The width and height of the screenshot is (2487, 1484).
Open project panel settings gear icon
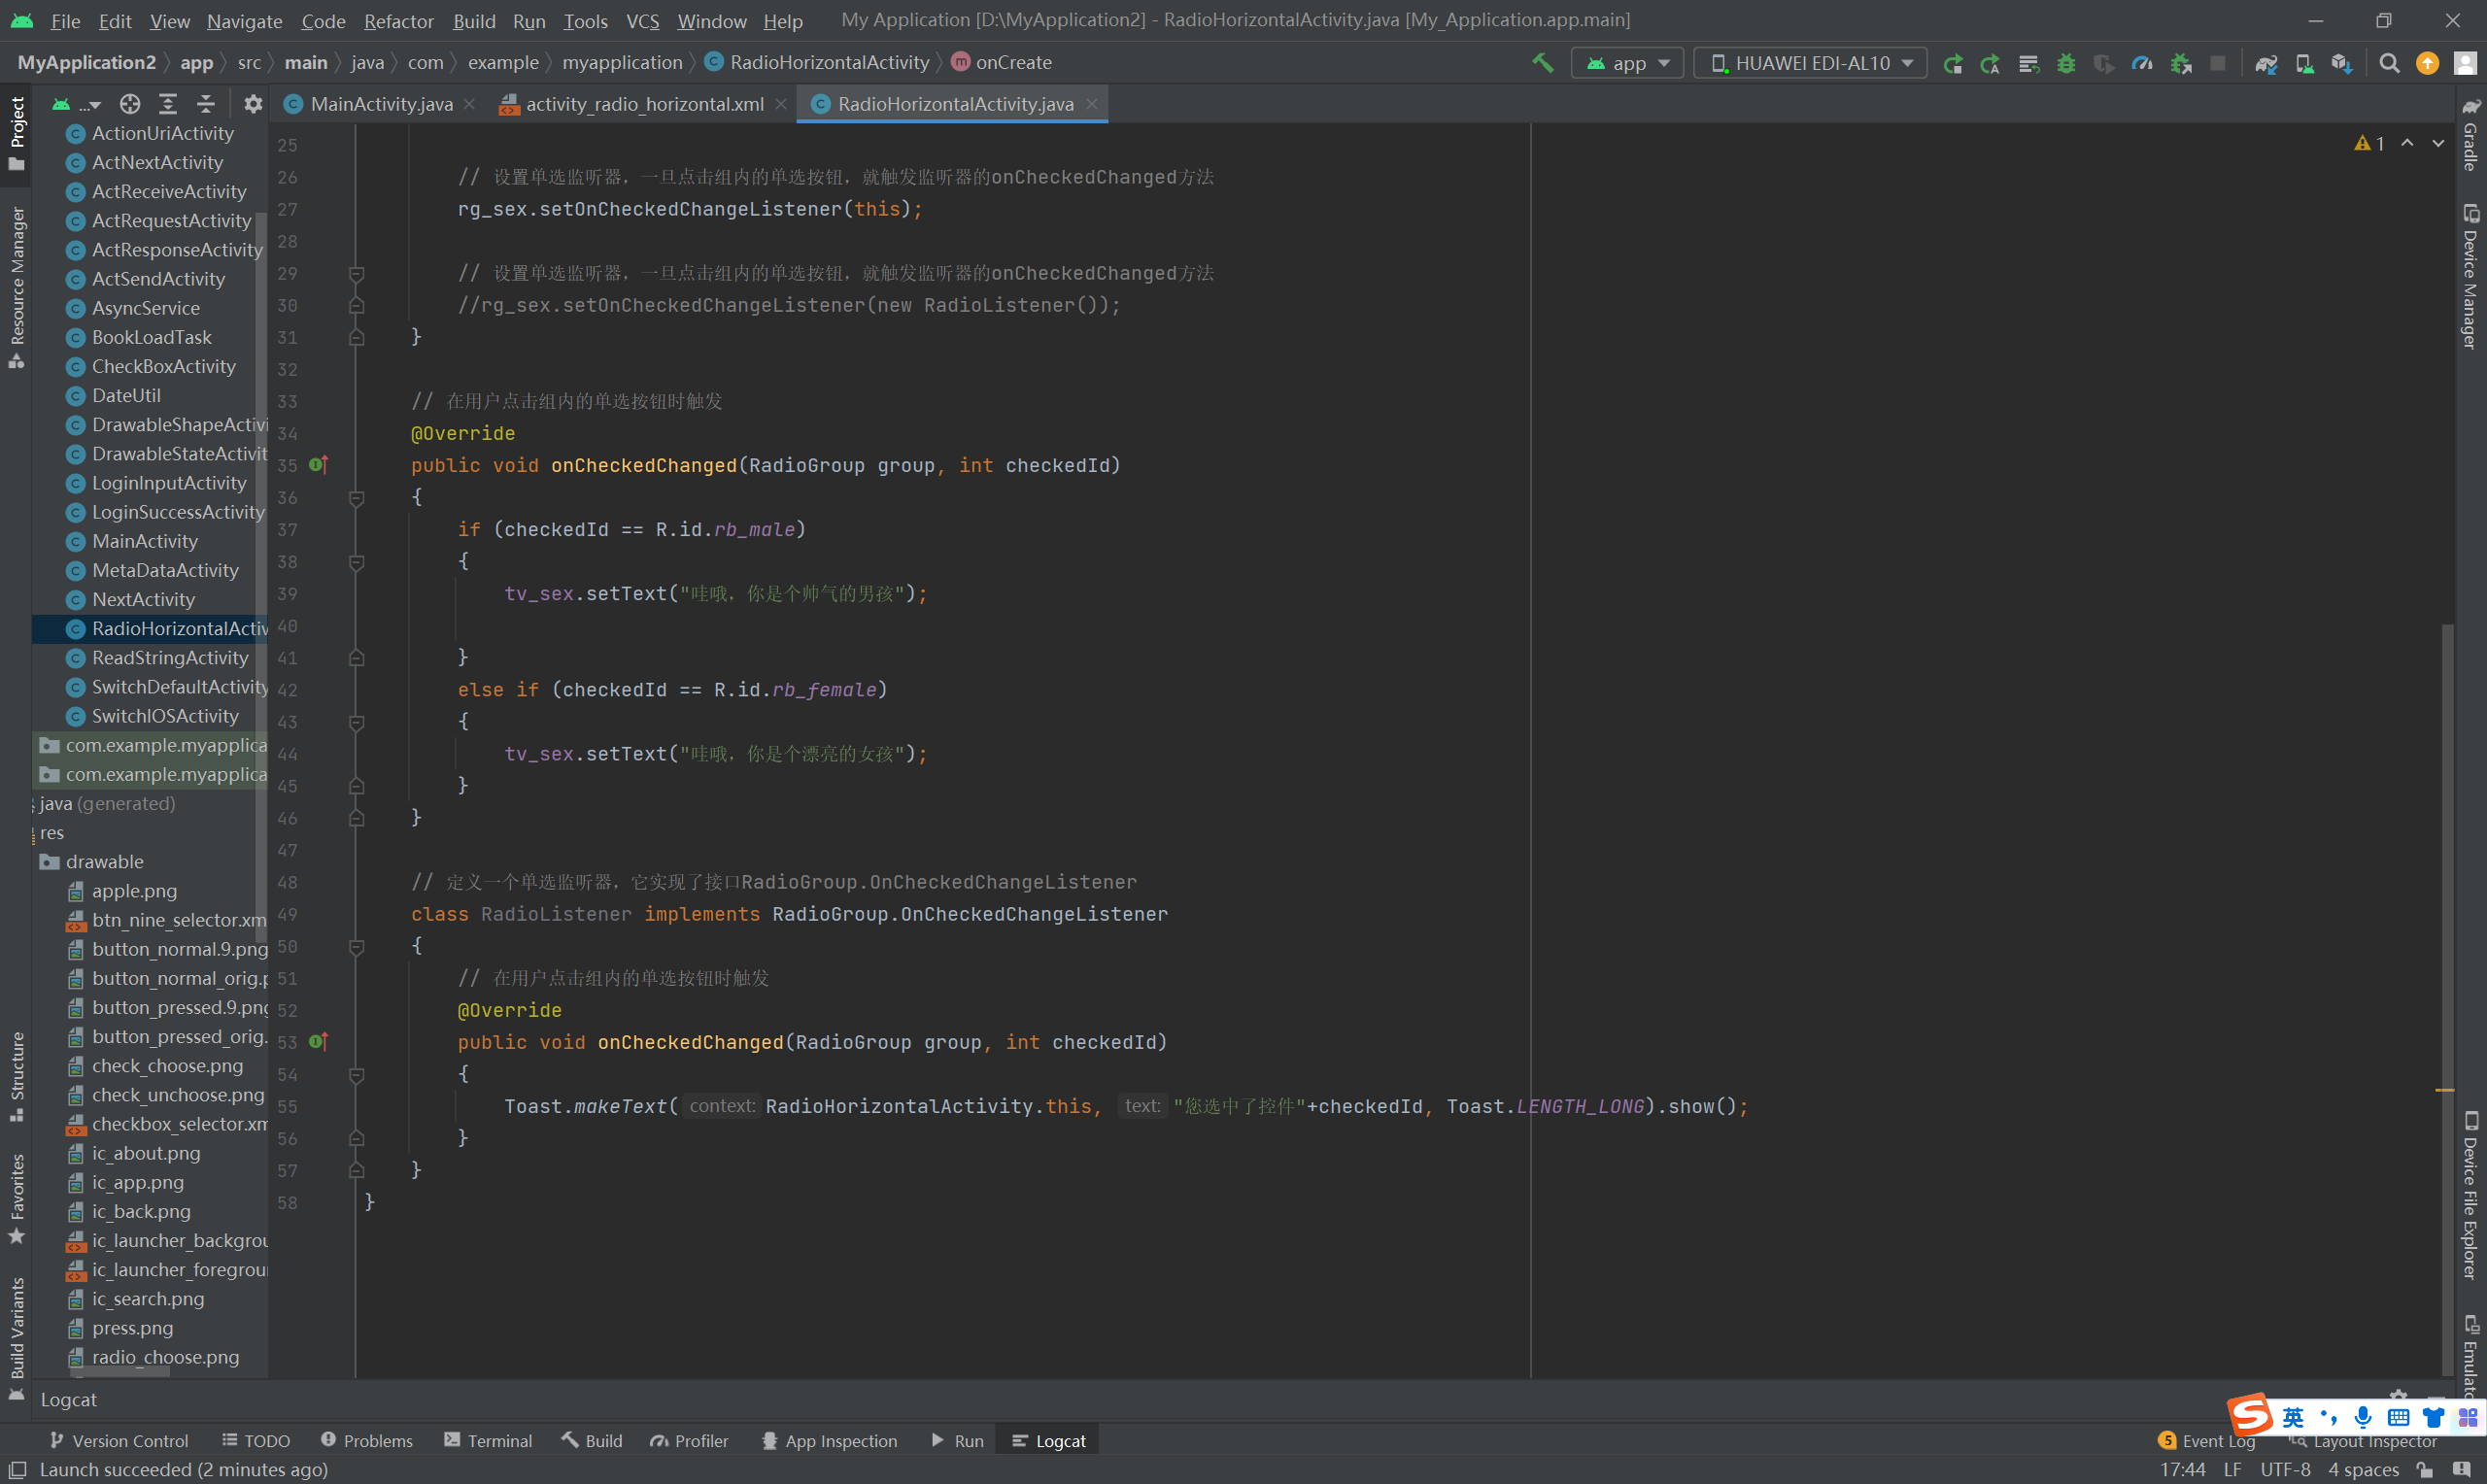253,104
